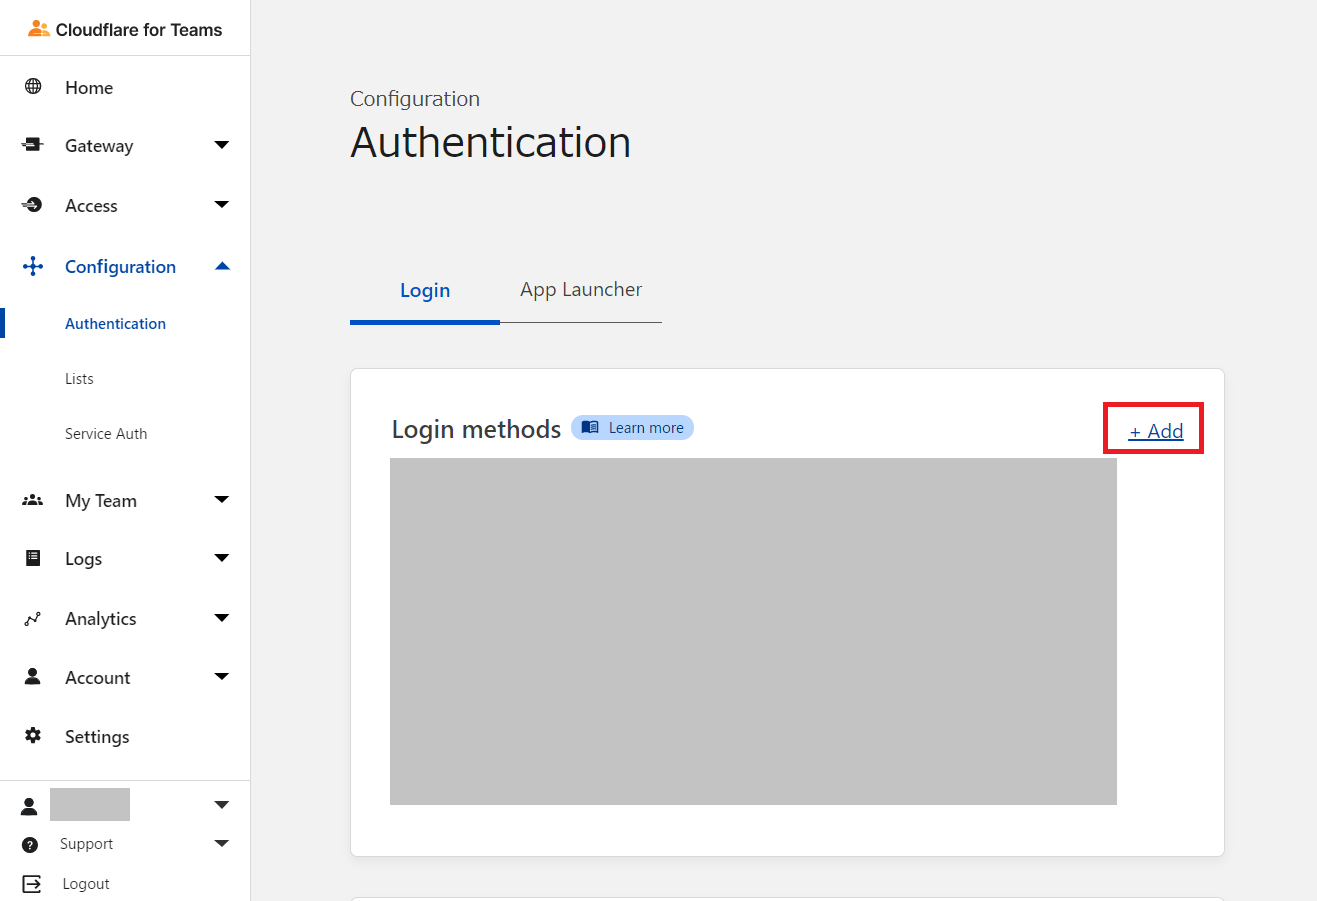
Task: Switch to the App Launcher tab
Action: (x=581, y=290)
